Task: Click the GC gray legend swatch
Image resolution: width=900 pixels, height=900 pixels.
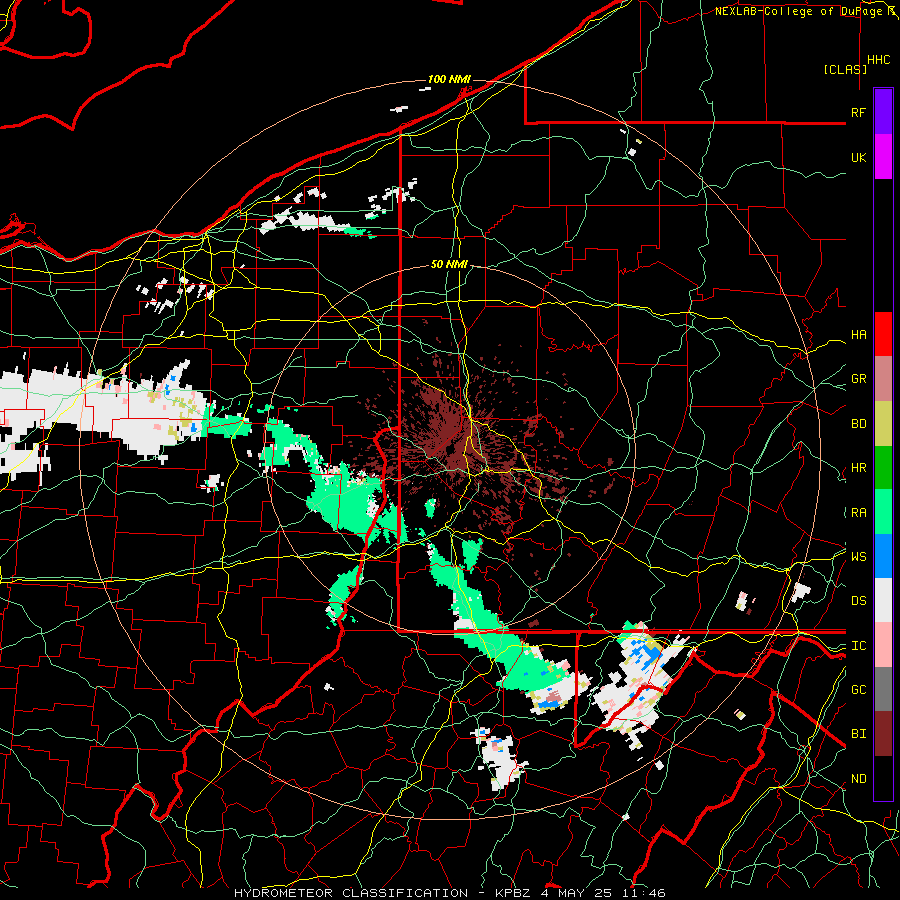Action: (x=883, y=689)
